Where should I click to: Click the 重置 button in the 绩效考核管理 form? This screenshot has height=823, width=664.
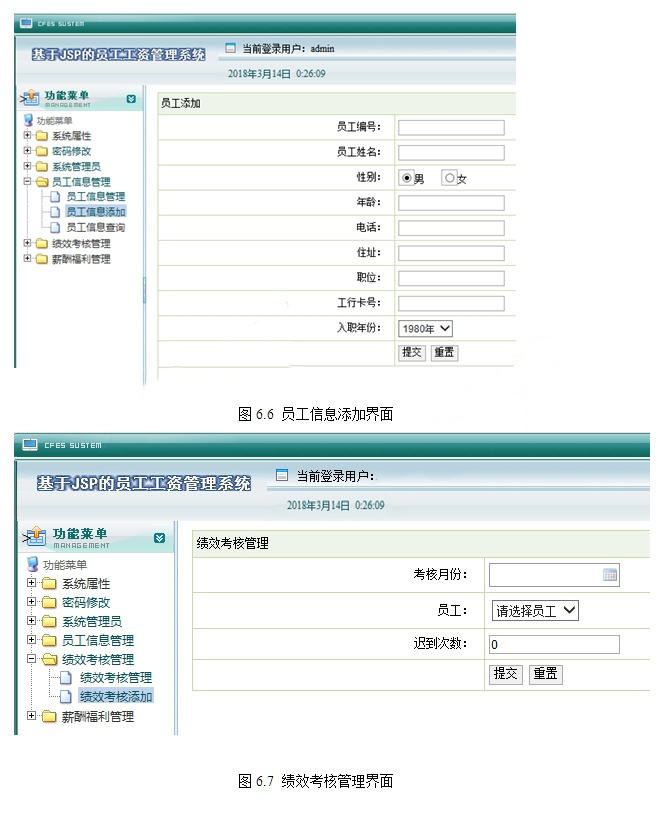pos(545,674)
